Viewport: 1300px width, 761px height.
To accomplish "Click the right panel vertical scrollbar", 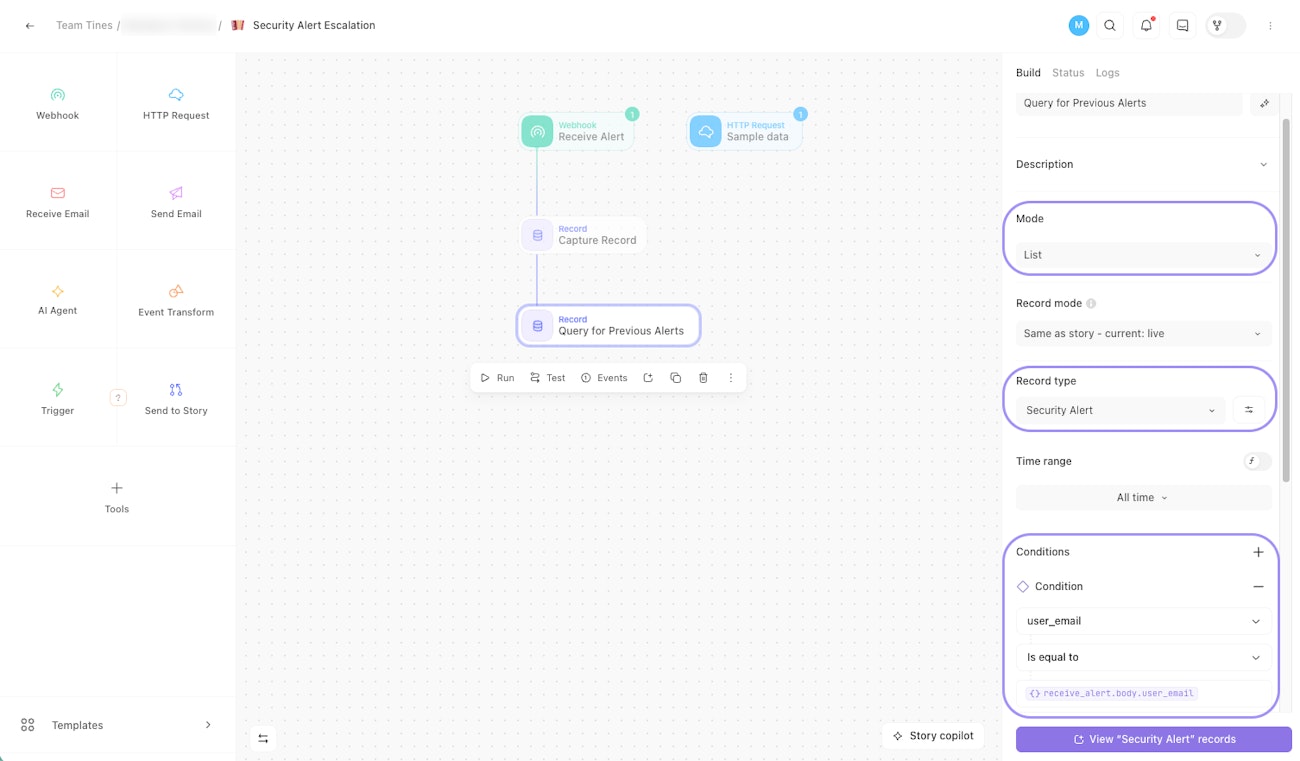I will click(x=1285, y=300).
